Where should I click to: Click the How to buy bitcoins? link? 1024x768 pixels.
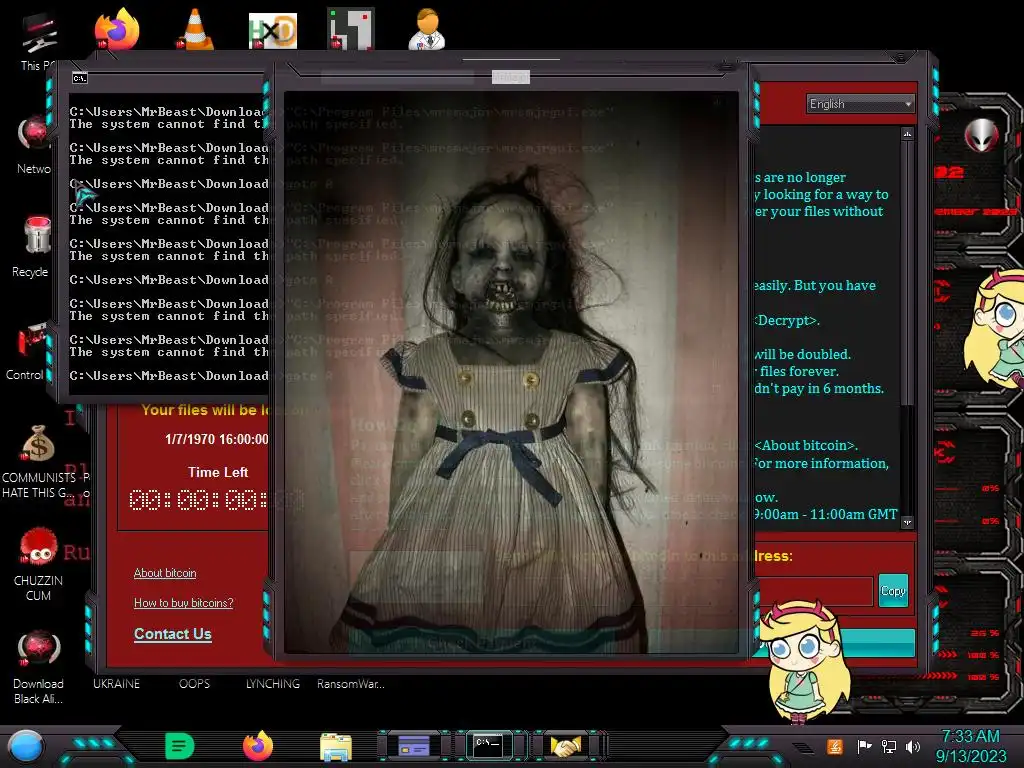pyautogui.click(x=184, y=603)
